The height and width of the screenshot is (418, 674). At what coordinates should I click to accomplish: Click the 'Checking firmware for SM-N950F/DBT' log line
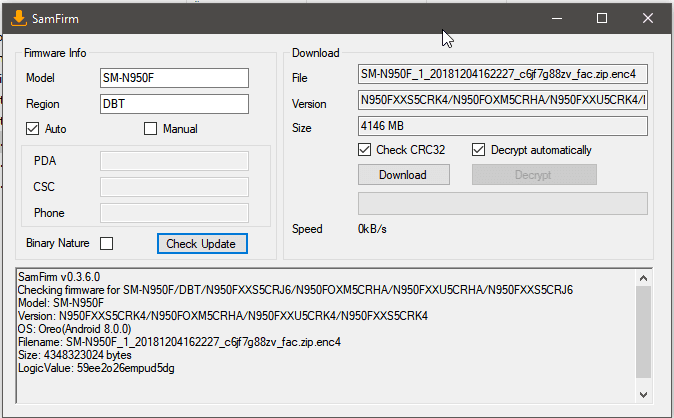point(295,290)
